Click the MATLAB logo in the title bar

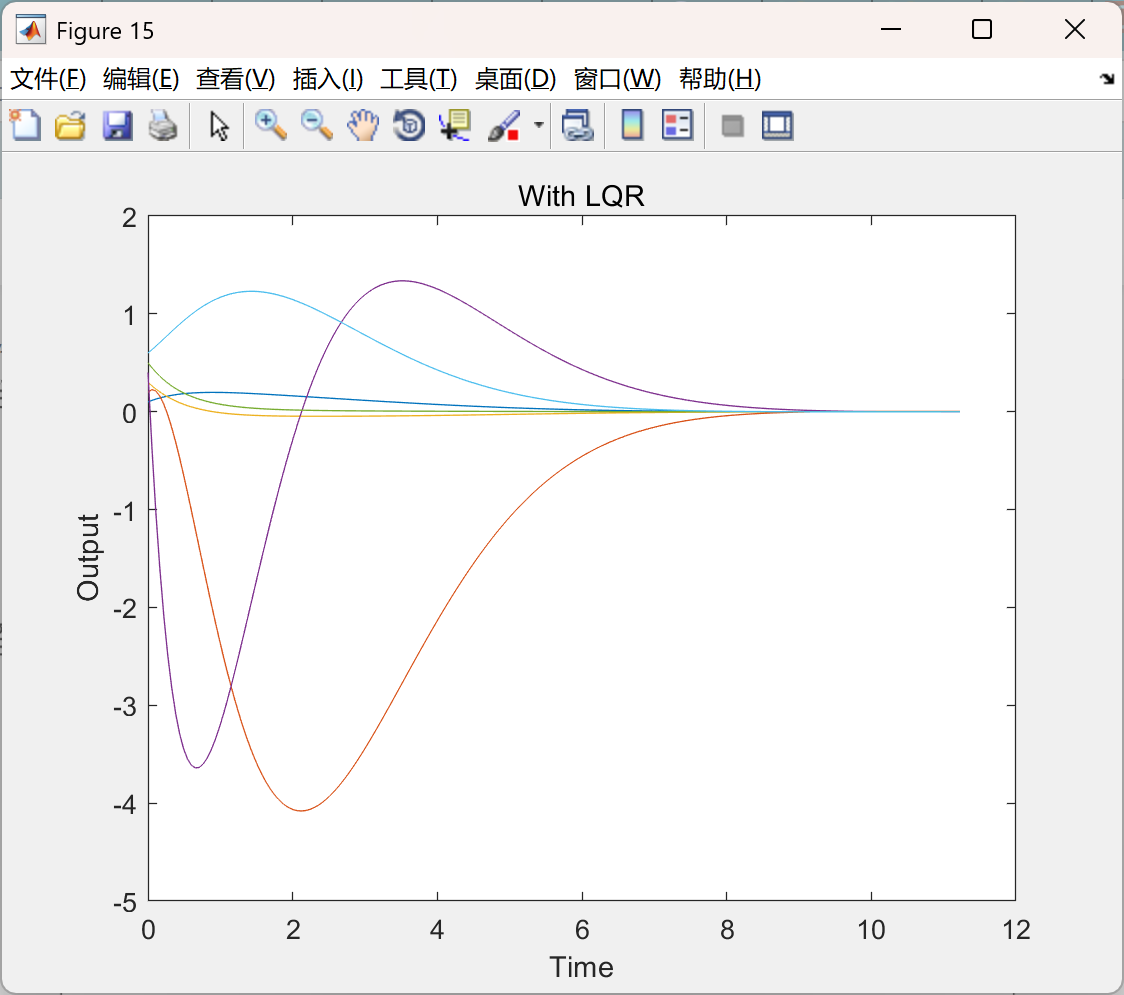tap(31, 30)
